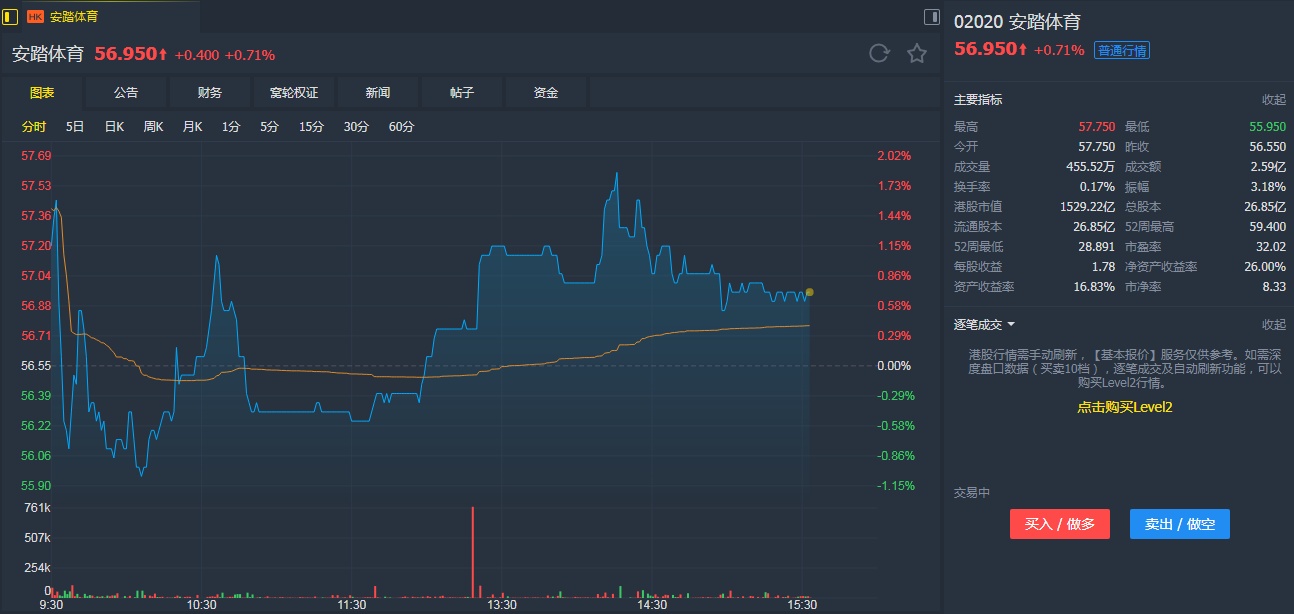Click the yellow latest-price dot on chart
The height and width of the screenshot is (614, 1294).
(x=809, y=292)
